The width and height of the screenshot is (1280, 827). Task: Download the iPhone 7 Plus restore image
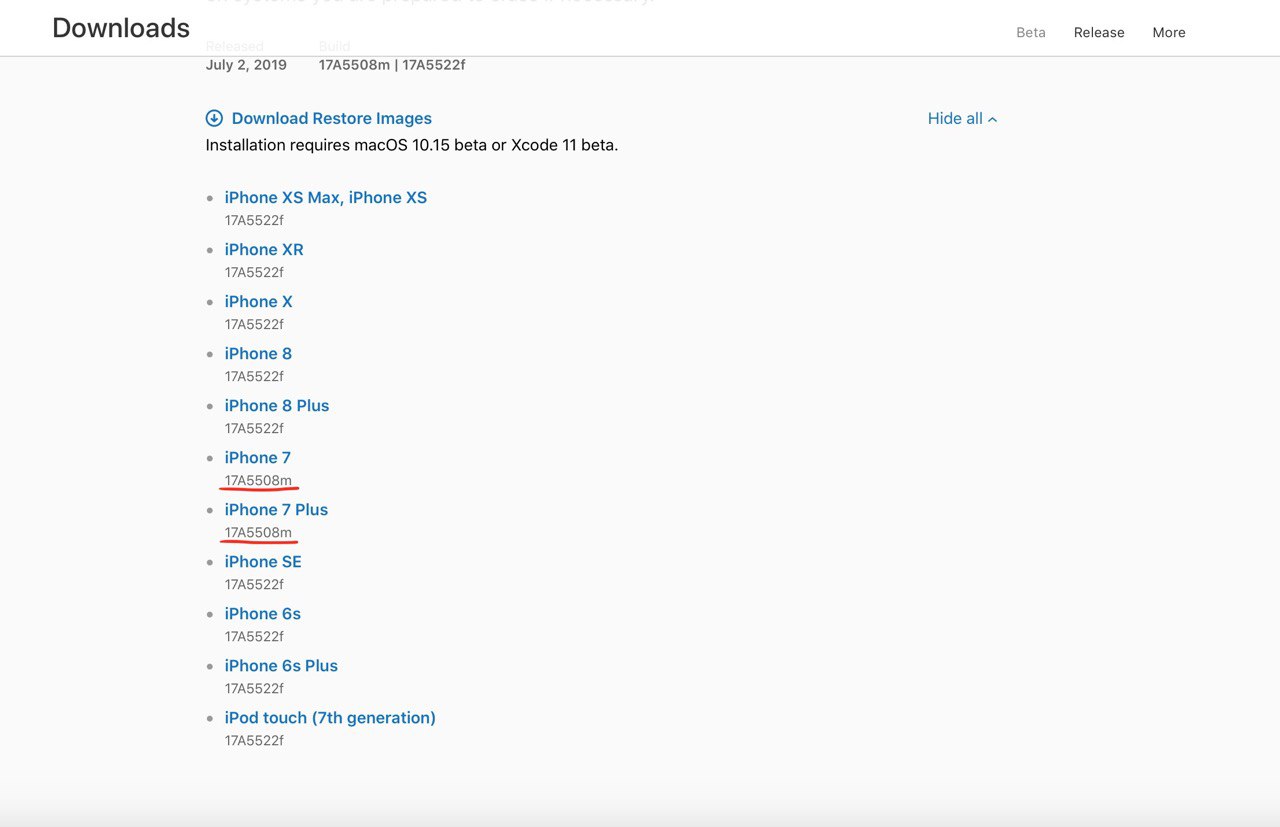[x=276, y=509]
